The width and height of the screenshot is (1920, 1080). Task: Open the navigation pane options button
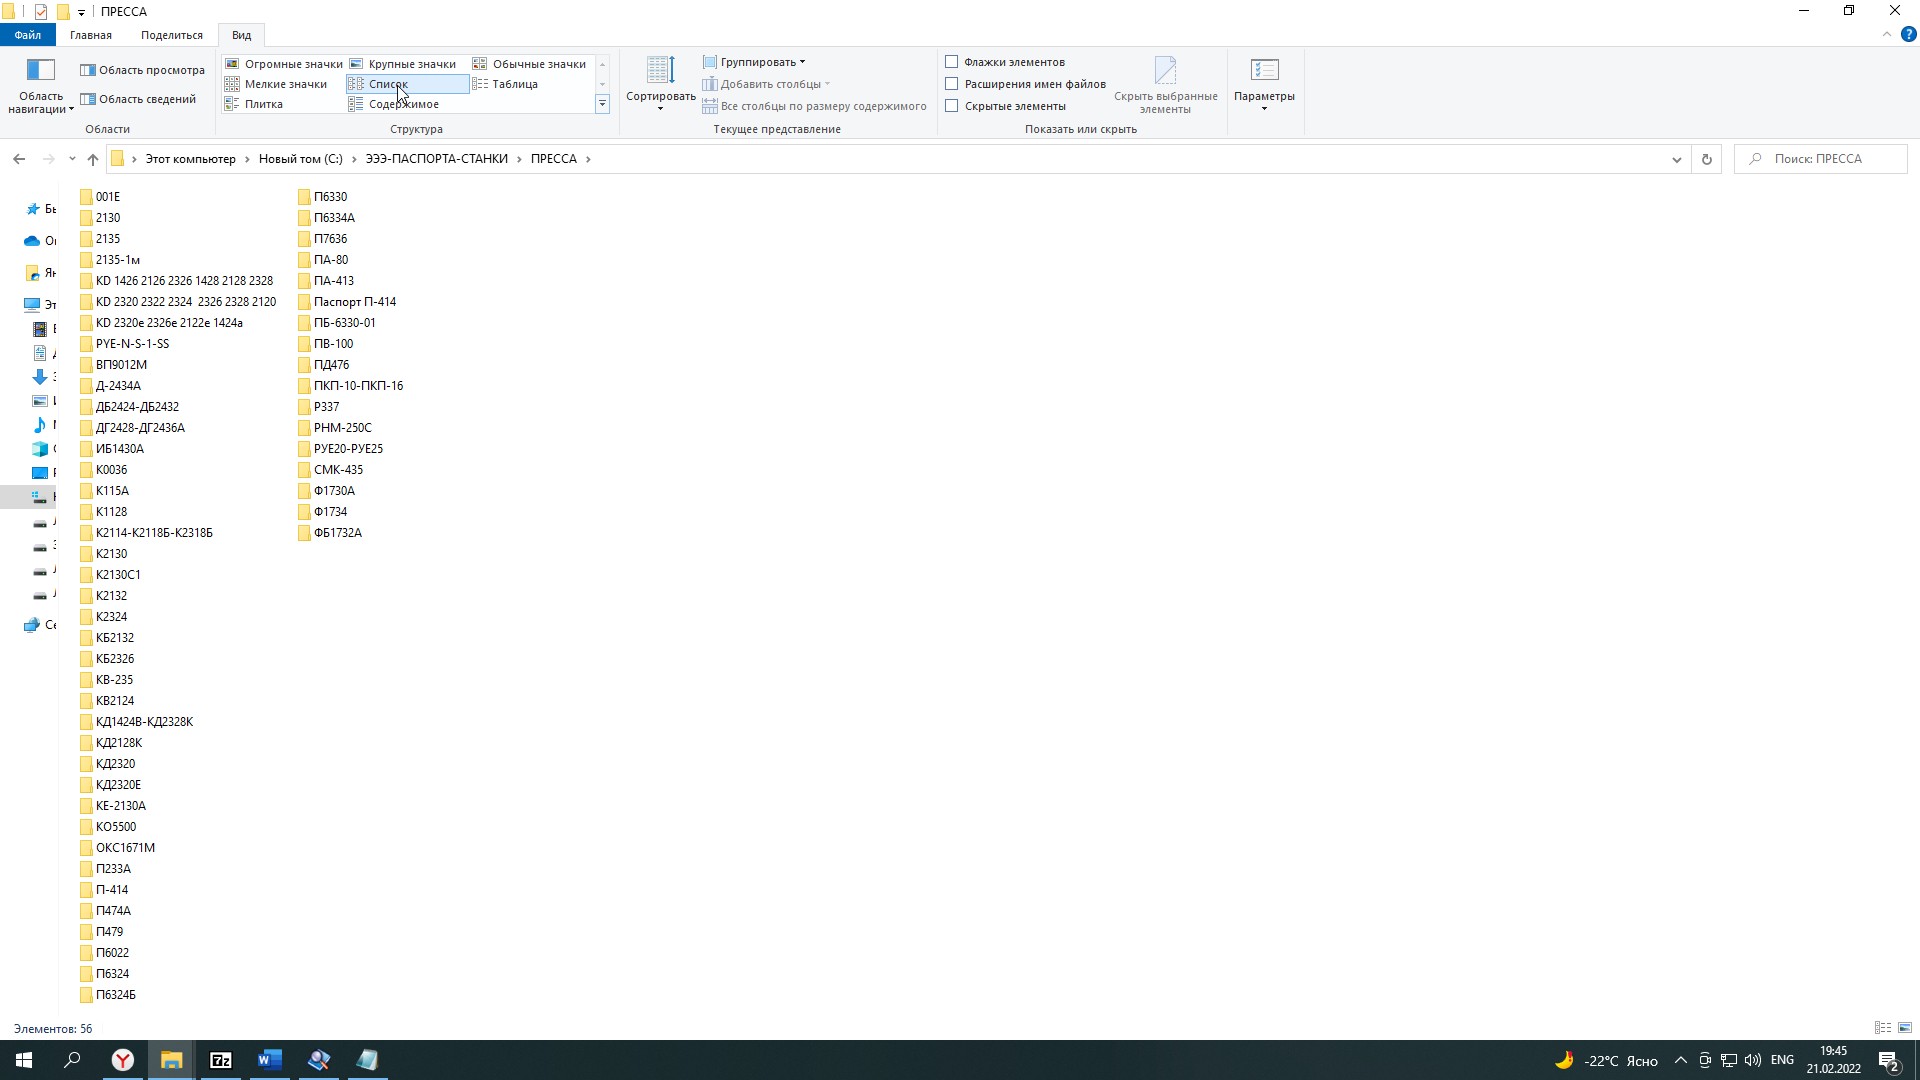(x=41, y=85)
